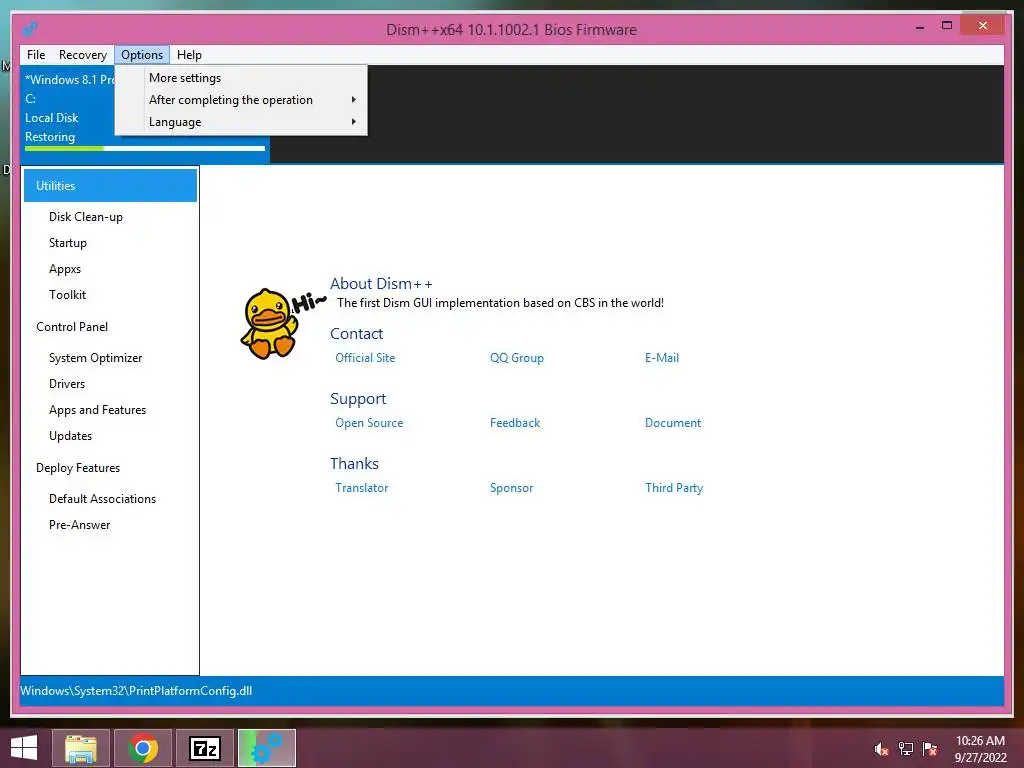Open Disk Clean-up in the sidebar
This screenshot has height=768, width=1024.
pyautogui.click(x=86, y=217)
